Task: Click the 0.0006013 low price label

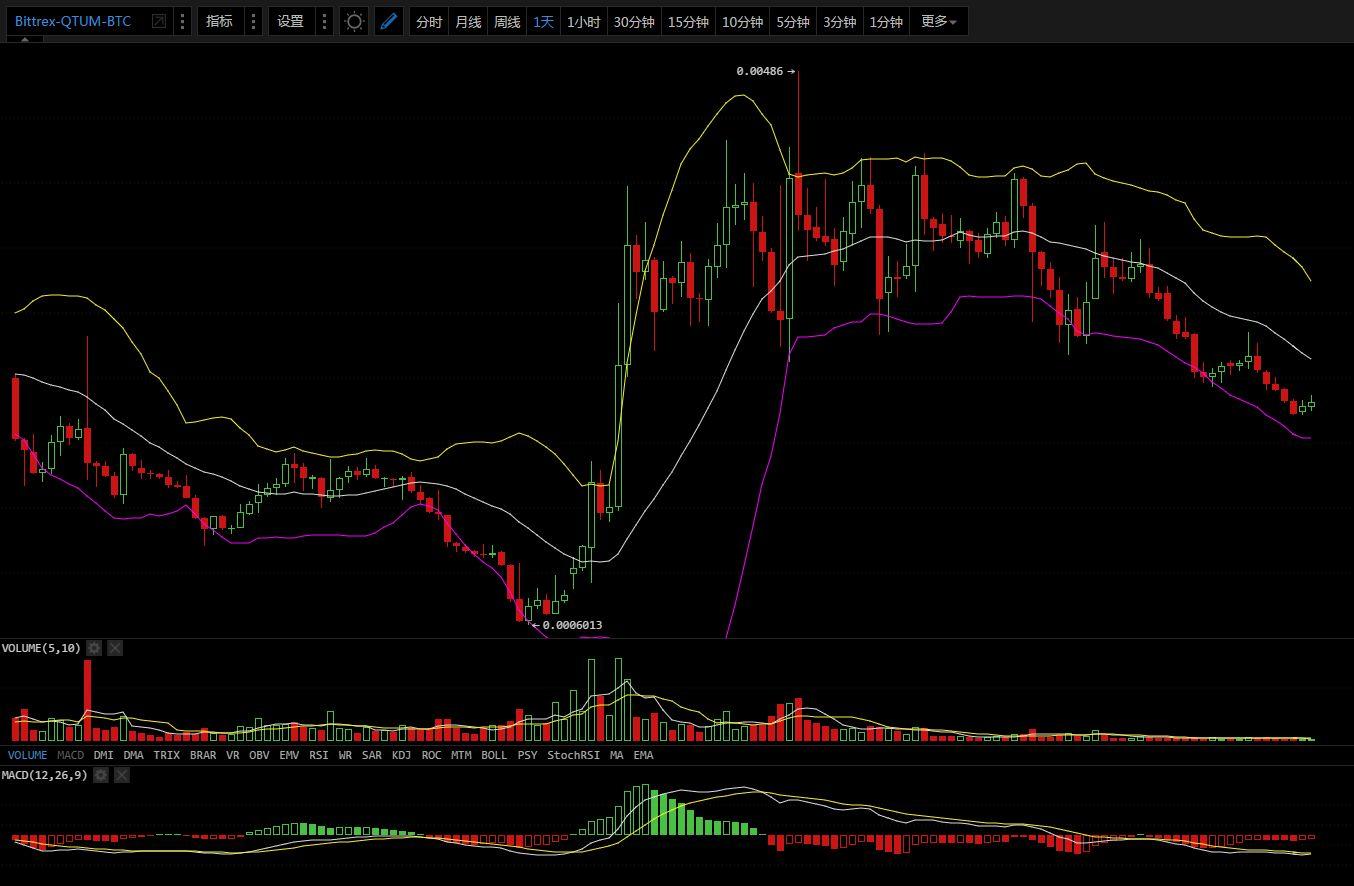Action: point(572,625)
